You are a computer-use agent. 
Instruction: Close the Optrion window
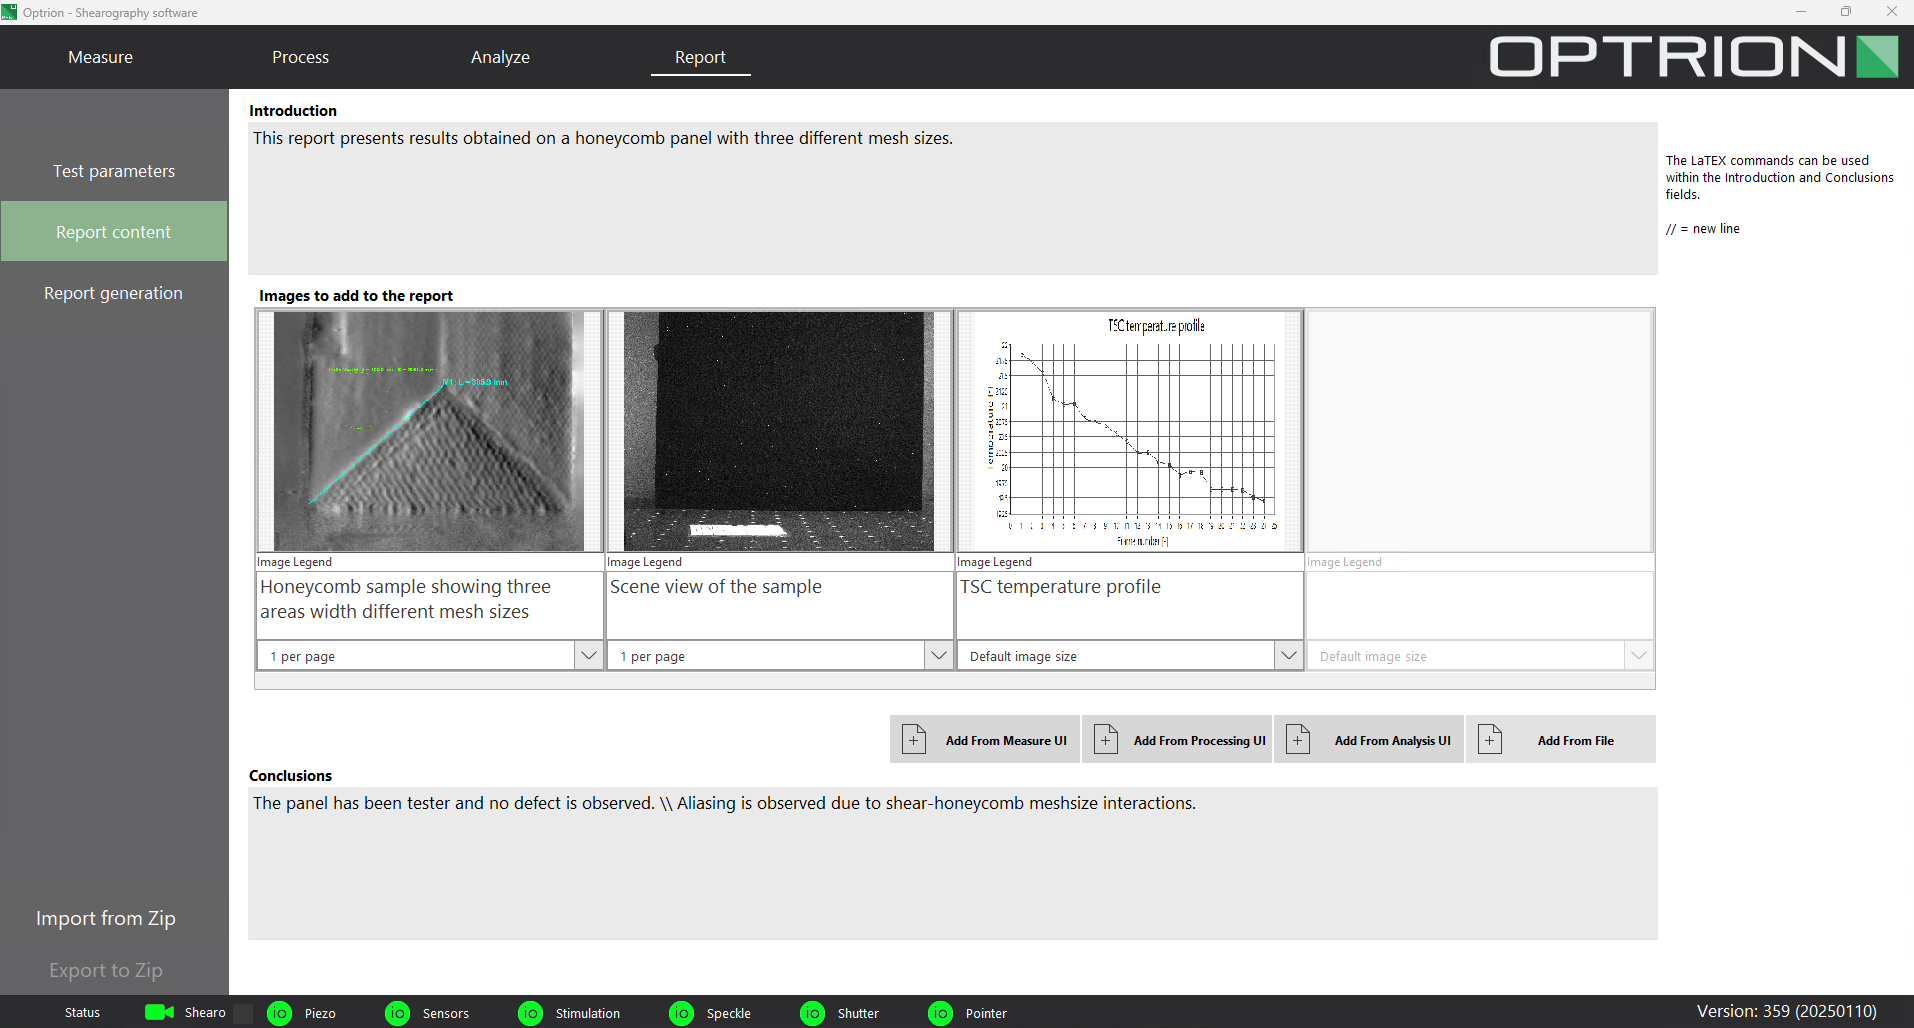(1891, 12)
